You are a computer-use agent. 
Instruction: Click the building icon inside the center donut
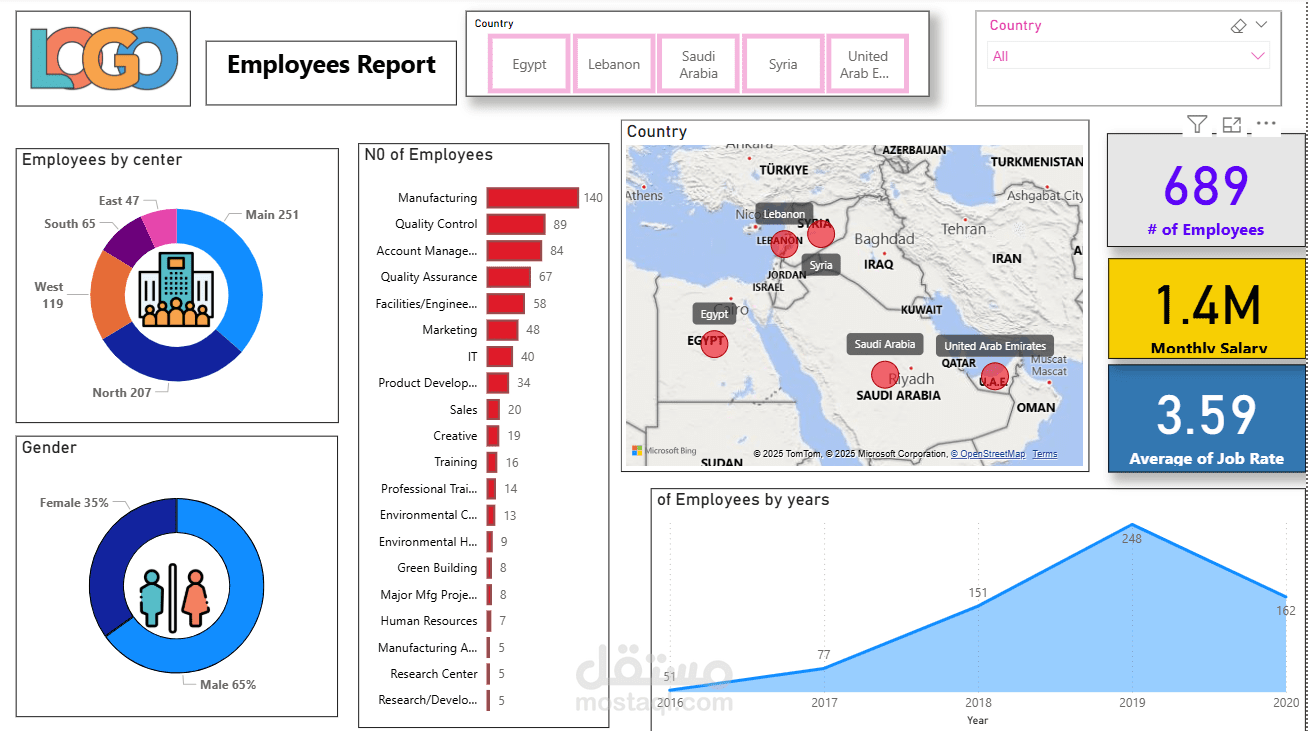[177, 290]
